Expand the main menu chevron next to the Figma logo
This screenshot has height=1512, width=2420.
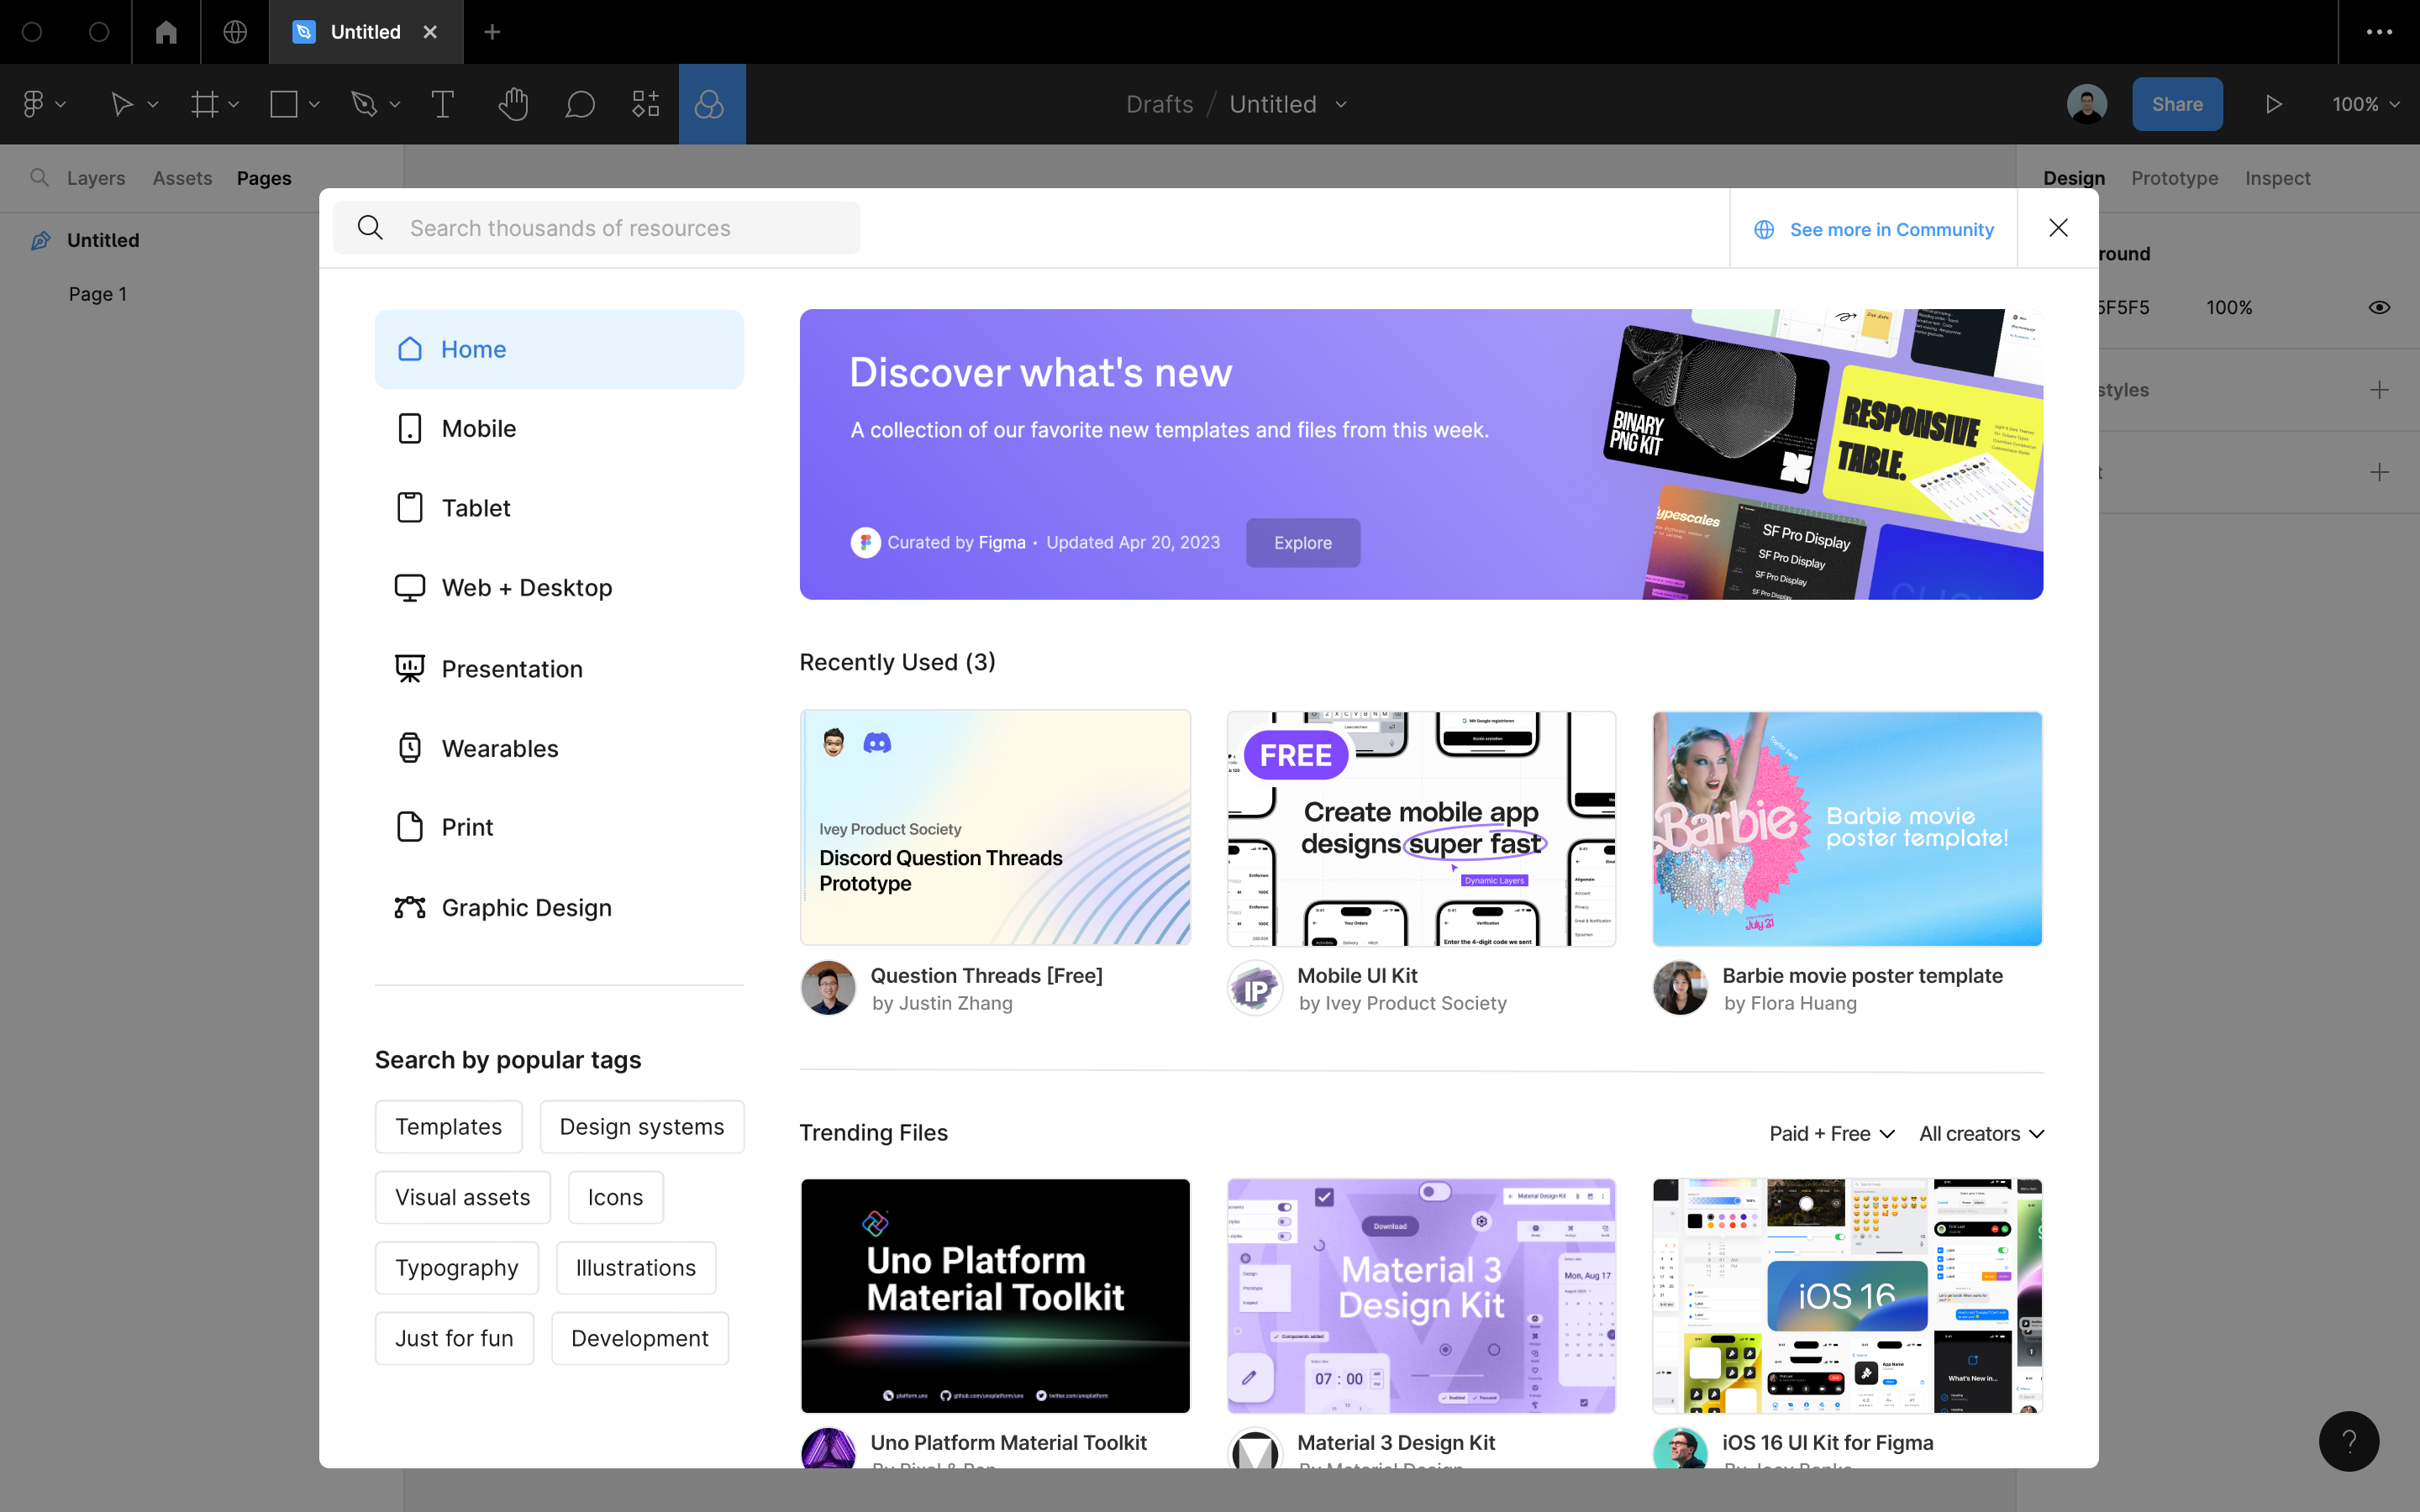pos(61,104)
